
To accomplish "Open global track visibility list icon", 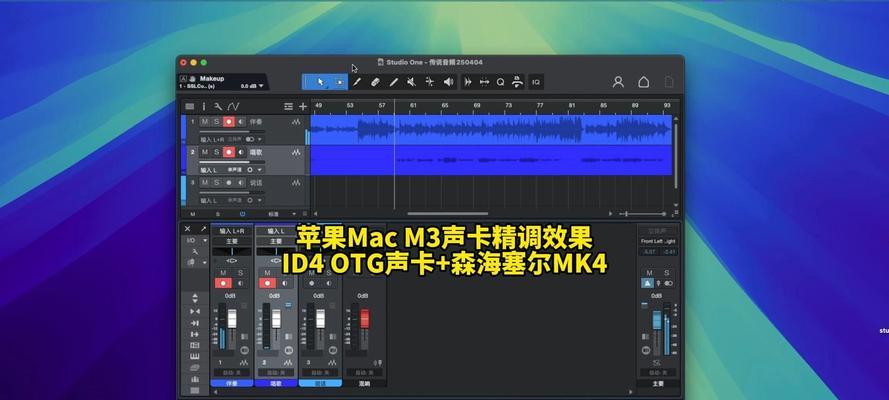I will click(x=289, y=107).
